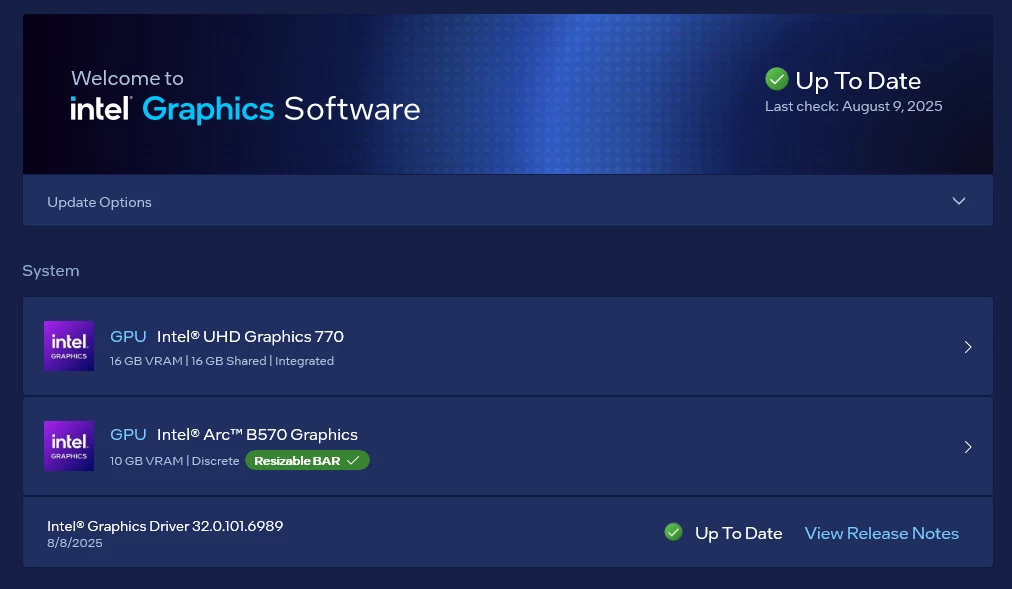Select the Intel UHD Graphics 770 name
The image size is (1012, 589).
250,337
